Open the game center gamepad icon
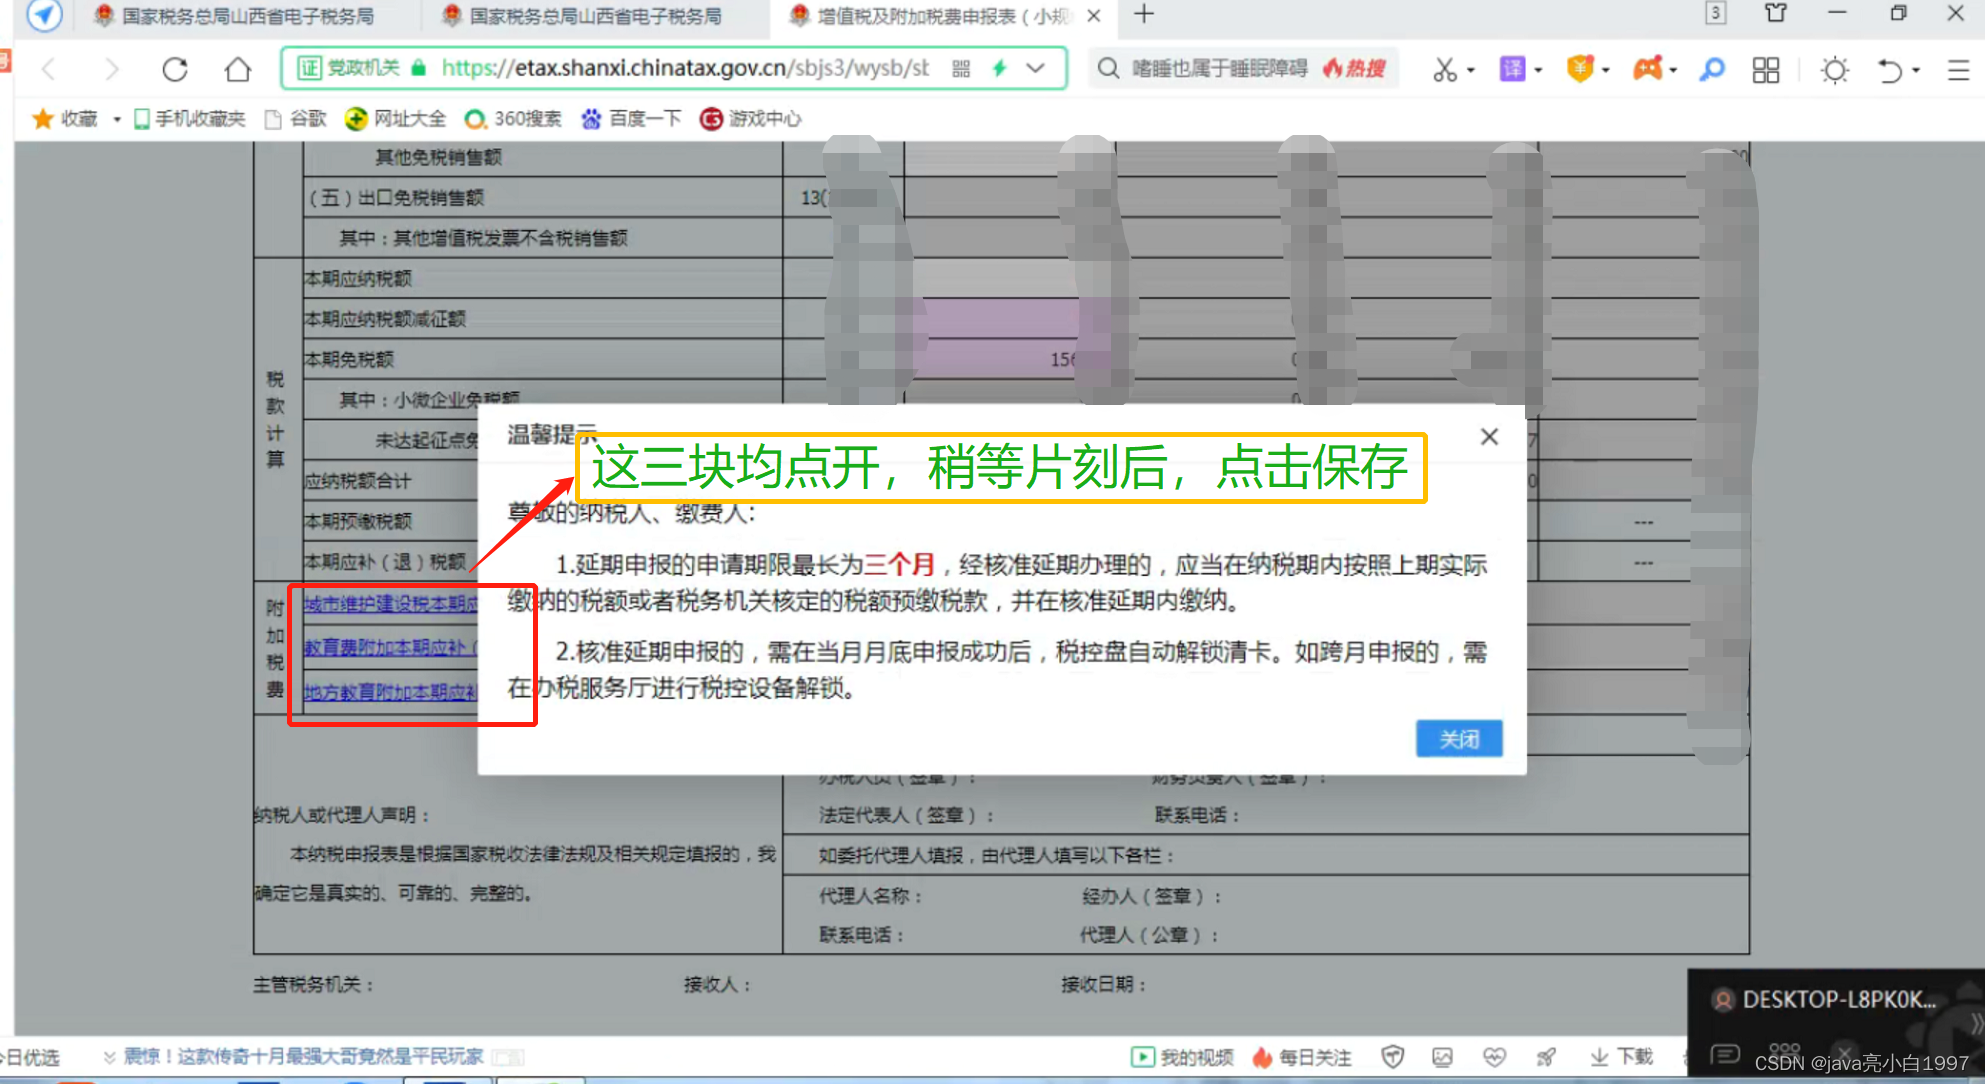 coord(1647,69)
